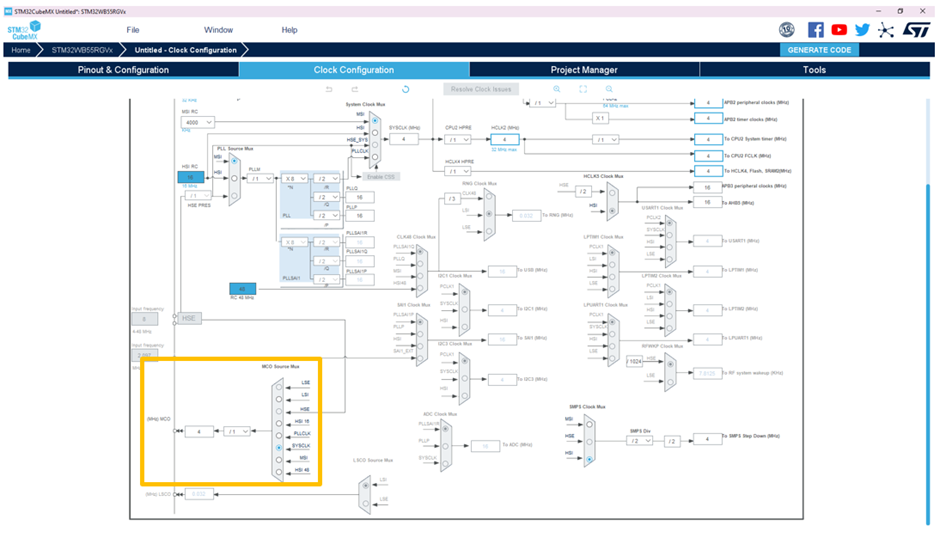Click the STM32CubeMX logo icon

tap(24, 30)
